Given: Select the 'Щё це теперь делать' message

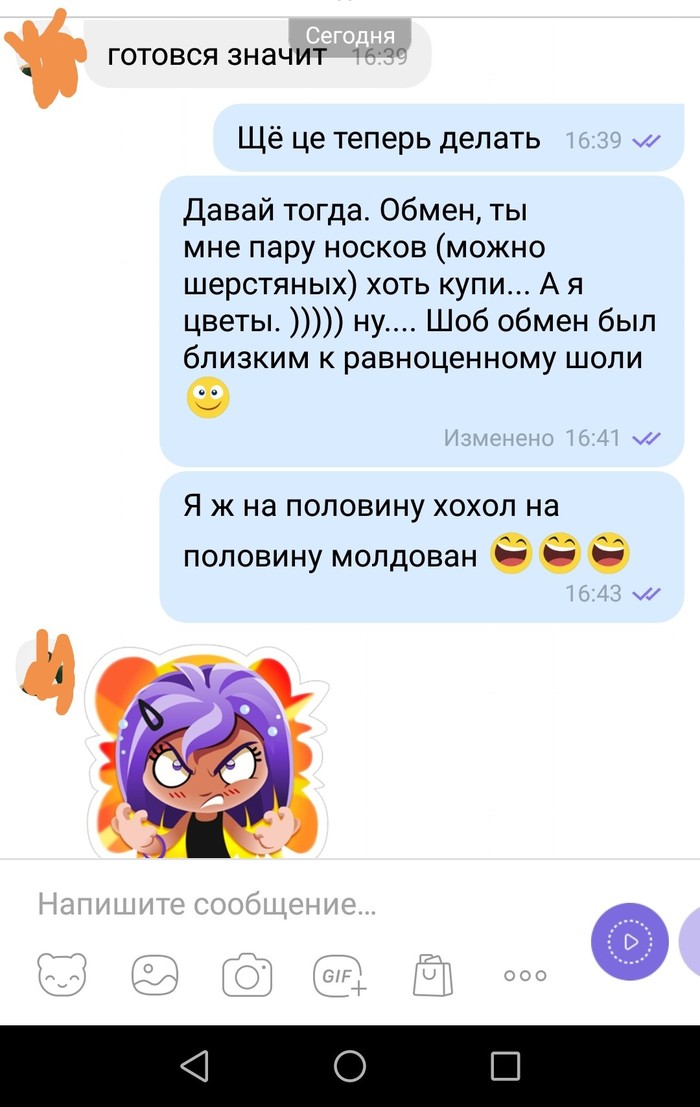Looking at the screenshot, I should [x=449, y=138].
